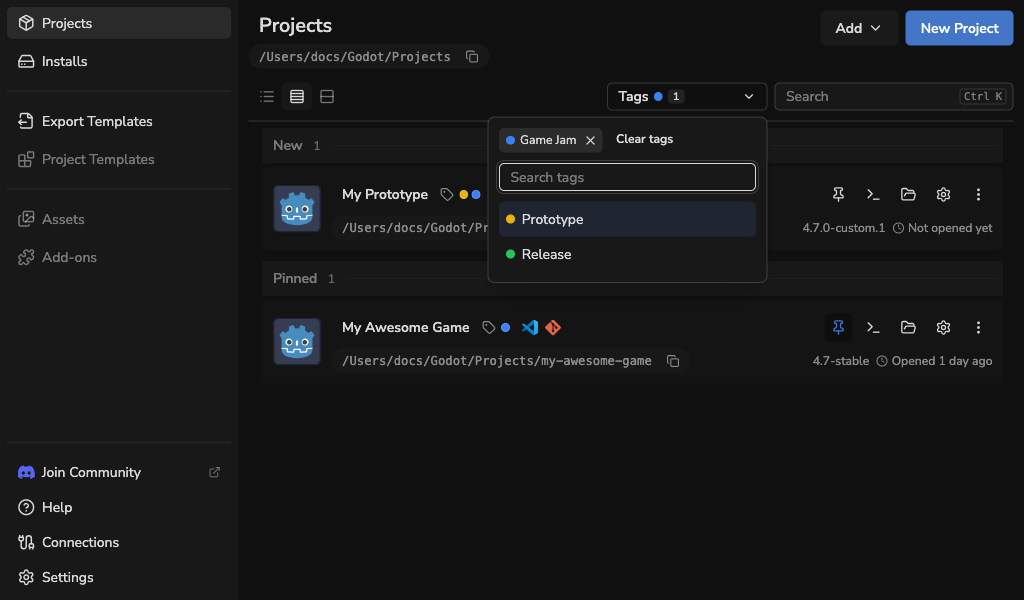Viewport: 1024px width, 600px height.
Task: Collapse the New group header
Action: (632, 145)
